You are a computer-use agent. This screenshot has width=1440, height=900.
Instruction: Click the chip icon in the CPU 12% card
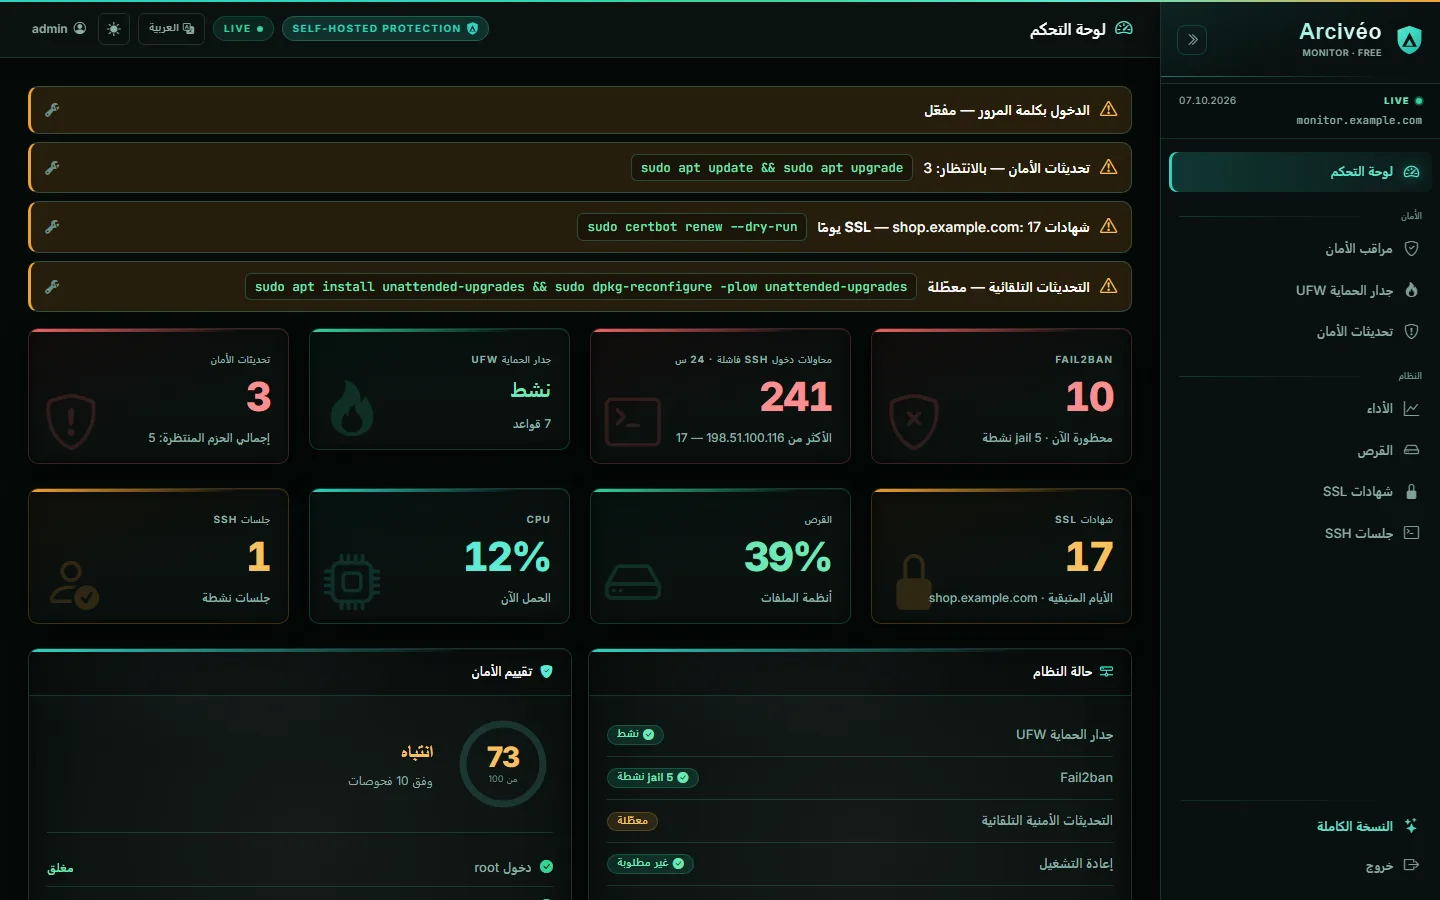pyautogui.click(x=352, y=582)
